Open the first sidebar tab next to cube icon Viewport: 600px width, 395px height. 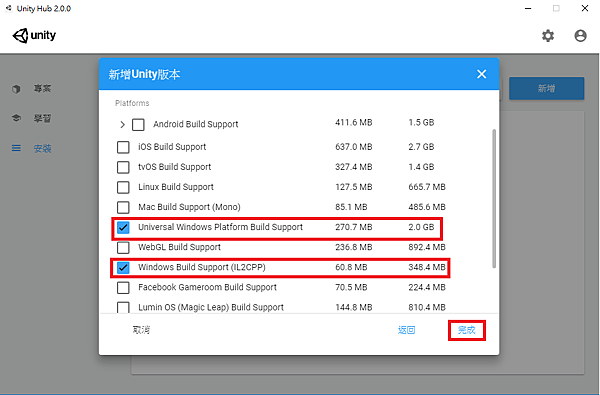pos(42,89)
